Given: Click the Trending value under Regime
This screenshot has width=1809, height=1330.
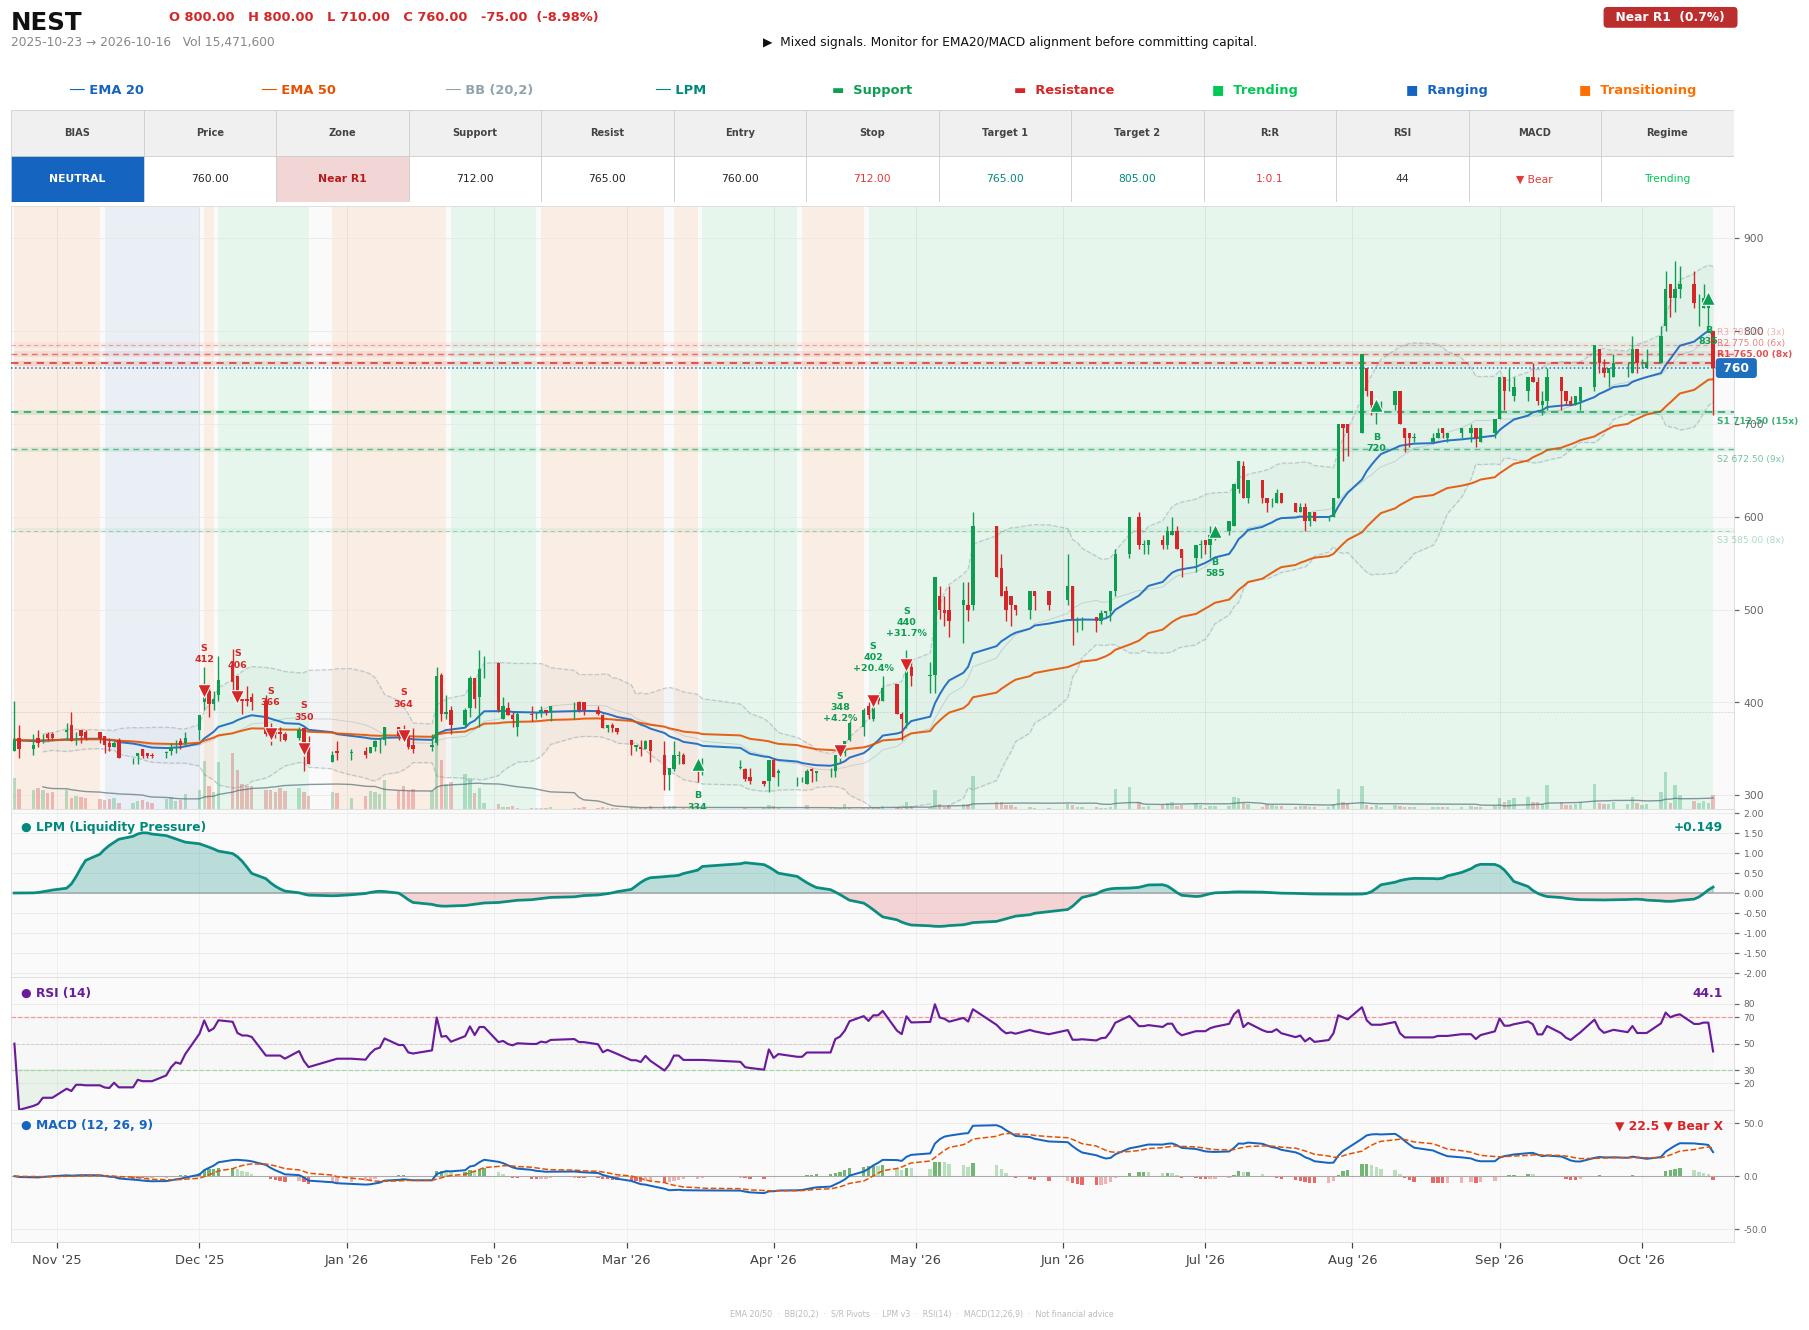Looking at the screenshot, I should 1667,179.
